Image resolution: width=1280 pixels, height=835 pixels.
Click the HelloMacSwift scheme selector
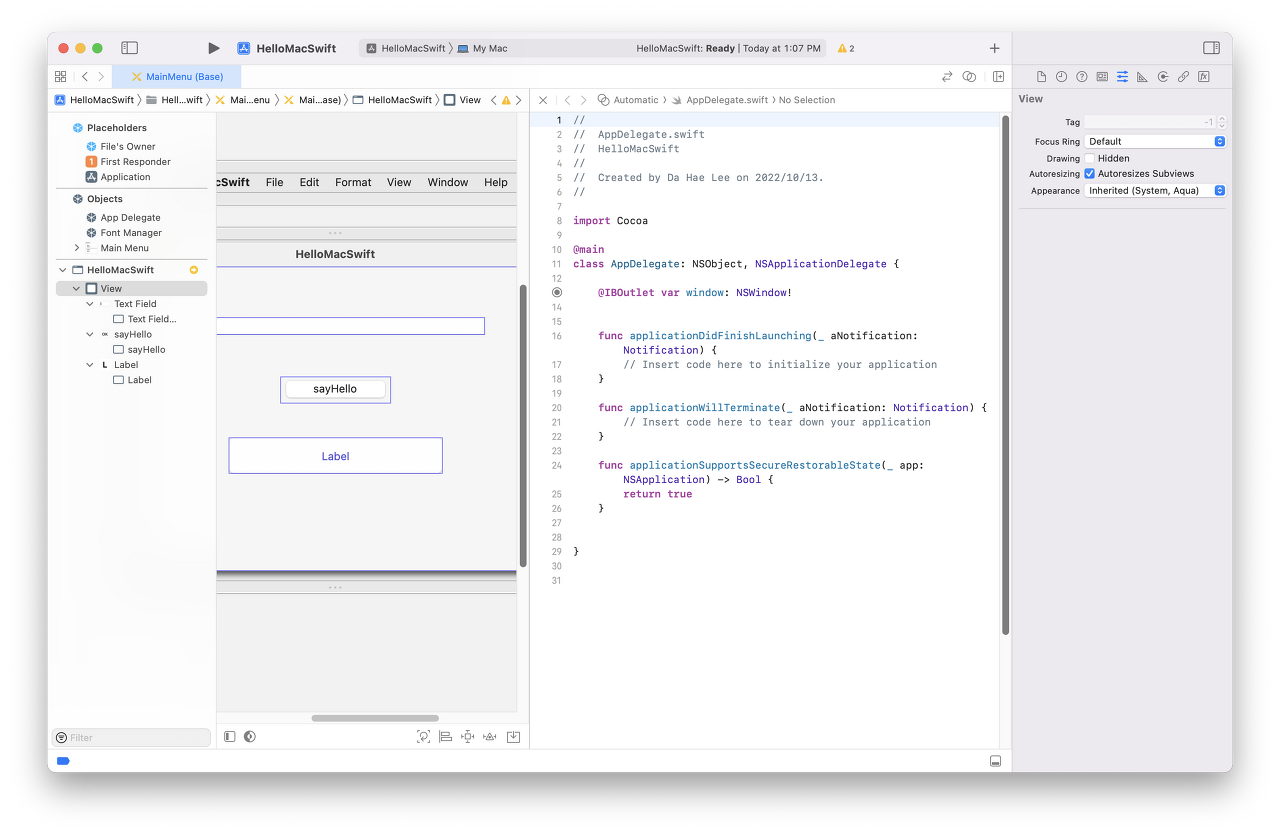point(406,48)
